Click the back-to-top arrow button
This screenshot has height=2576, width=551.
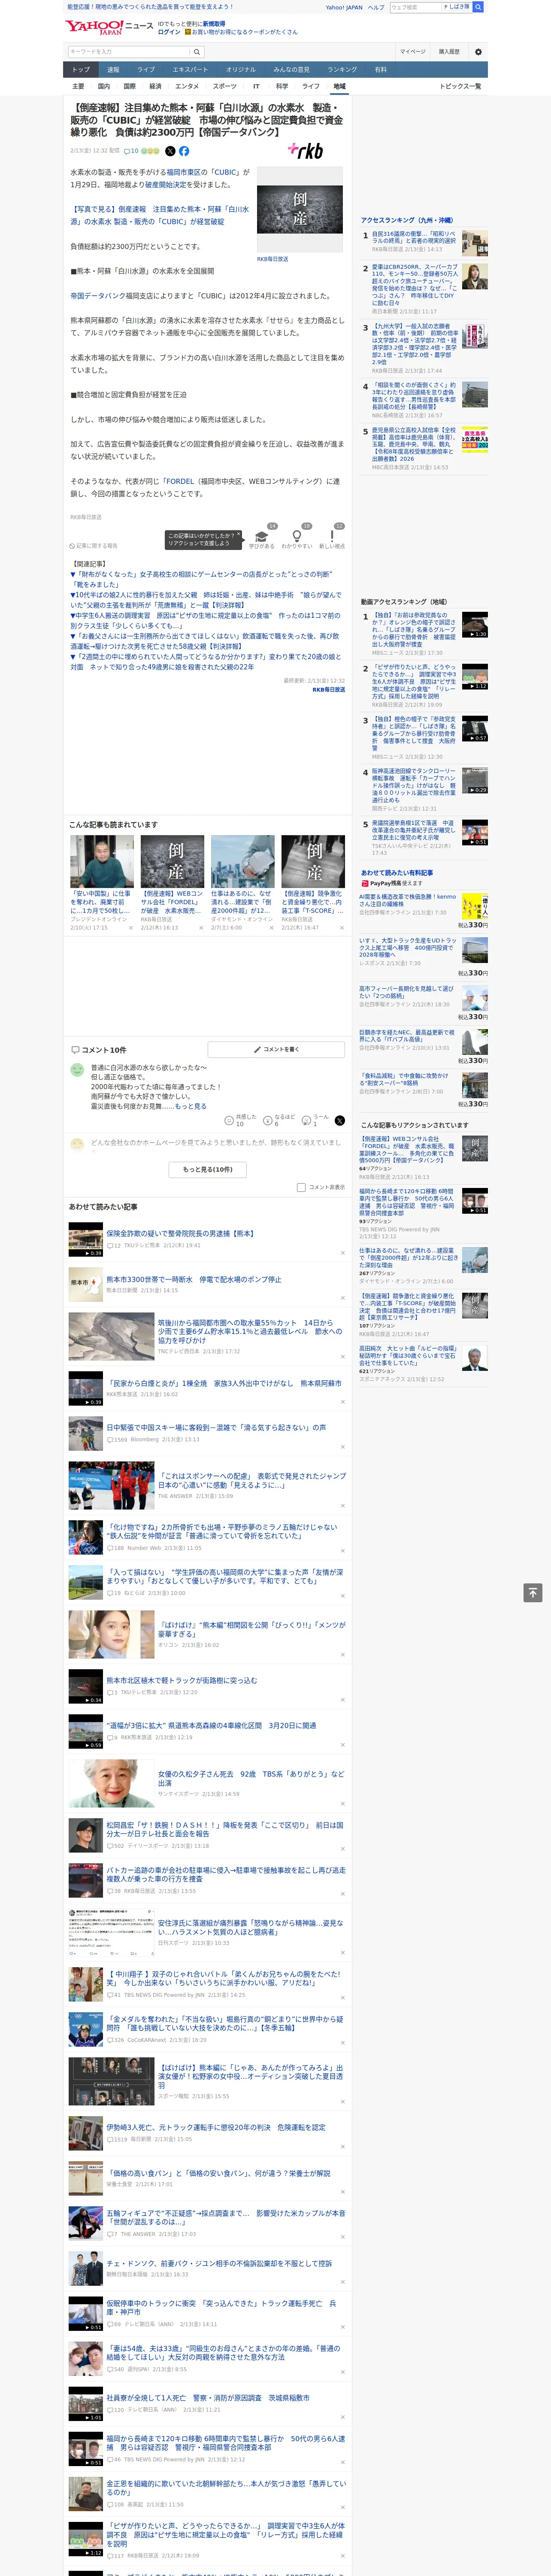pos(533,1593)
